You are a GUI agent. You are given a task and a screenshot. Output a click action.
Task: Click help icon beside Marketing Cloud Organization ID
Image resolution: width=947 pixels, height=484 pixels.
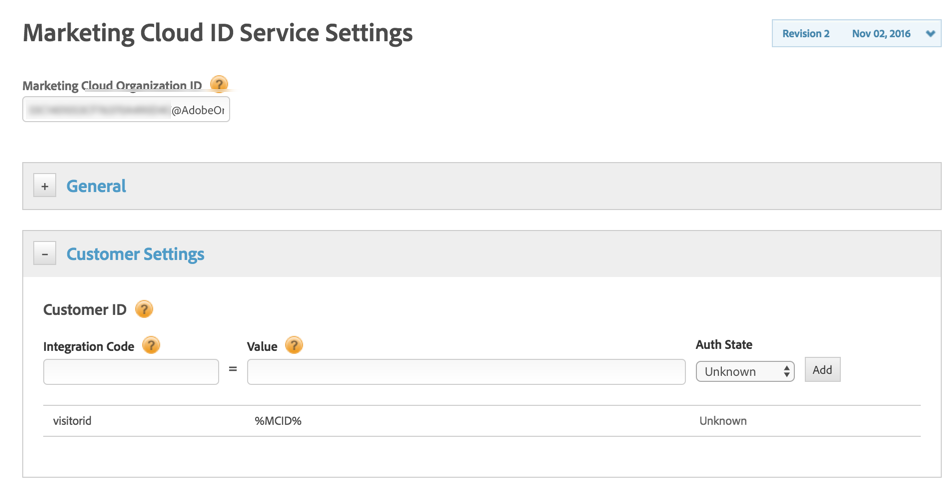coord(219,85)
